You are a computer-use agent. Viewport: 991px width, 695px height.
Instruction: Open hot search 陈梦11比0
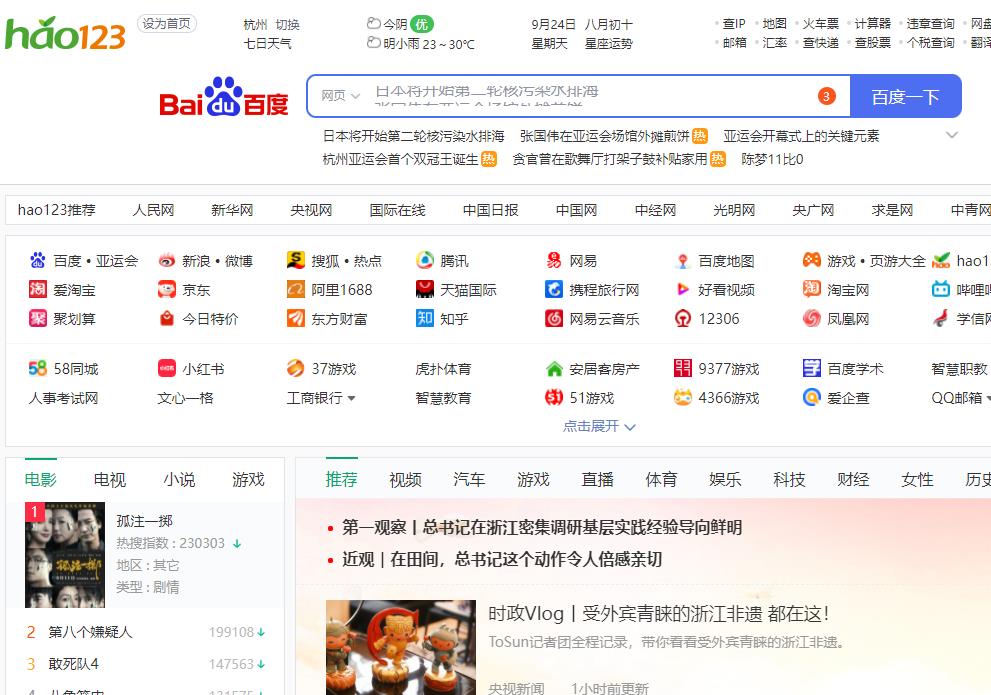coord(772,159)
